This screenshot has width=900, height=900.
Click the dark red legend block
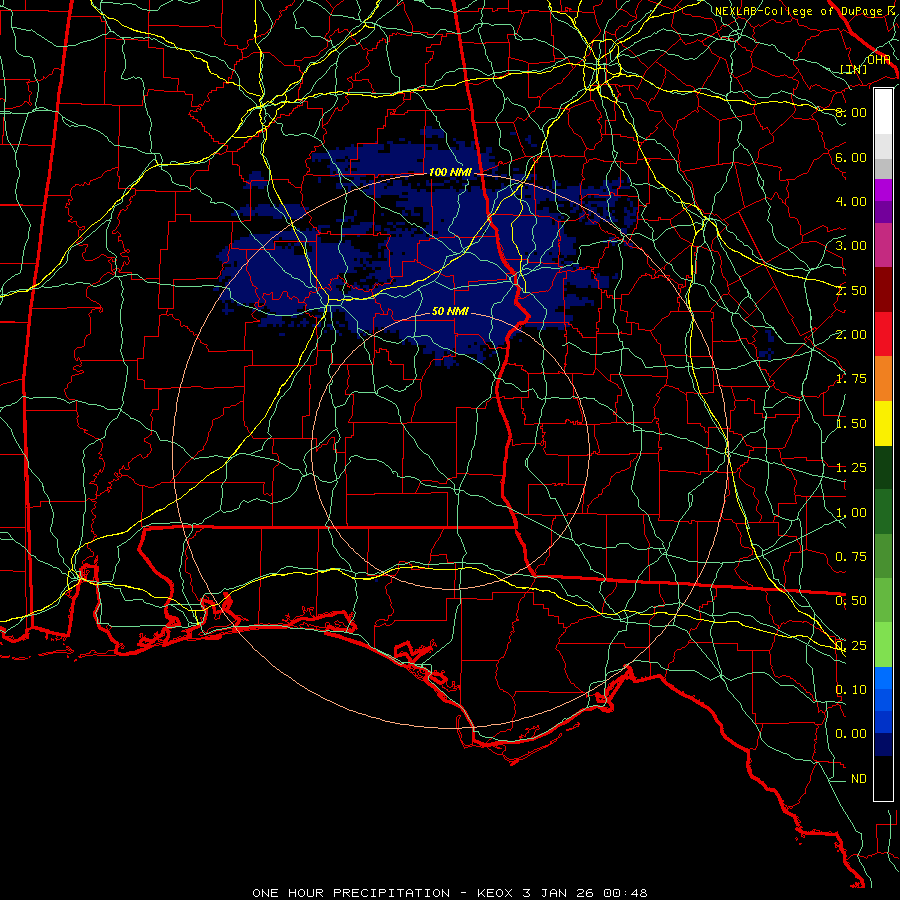pyautogui.click(x=883, y=290)
